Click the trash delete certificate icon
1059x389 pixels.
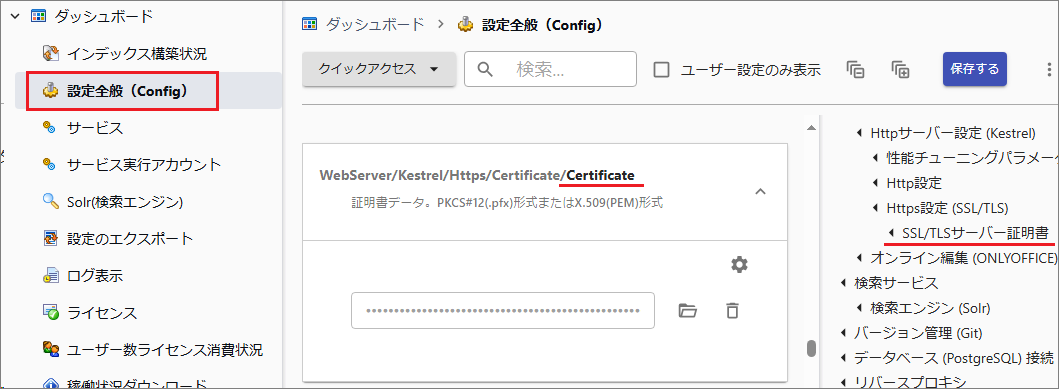pos(732,311)
